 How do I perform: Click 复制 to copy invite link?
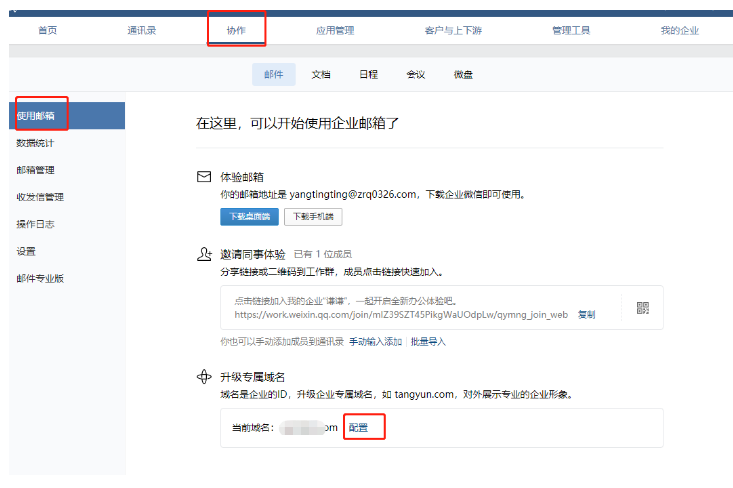[x=586, y=314]
